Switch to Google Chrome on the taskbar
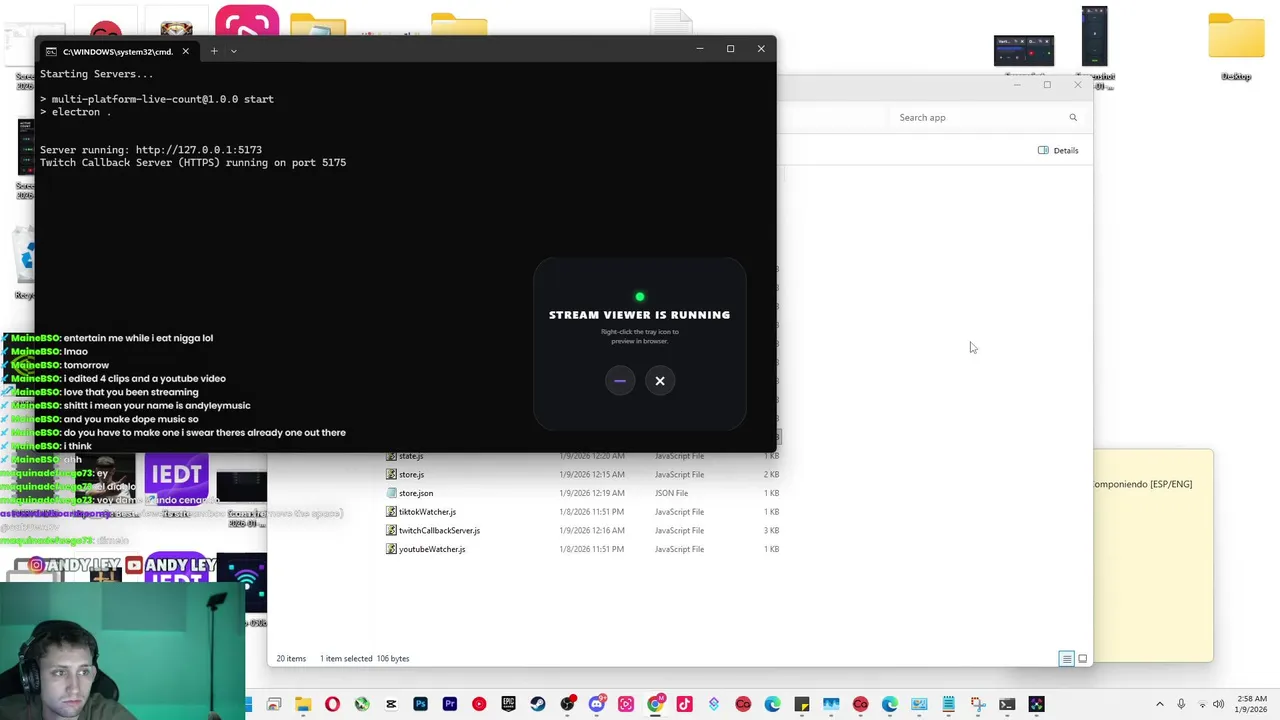This screenshot has height=720, width=1280. click(656, 705)
